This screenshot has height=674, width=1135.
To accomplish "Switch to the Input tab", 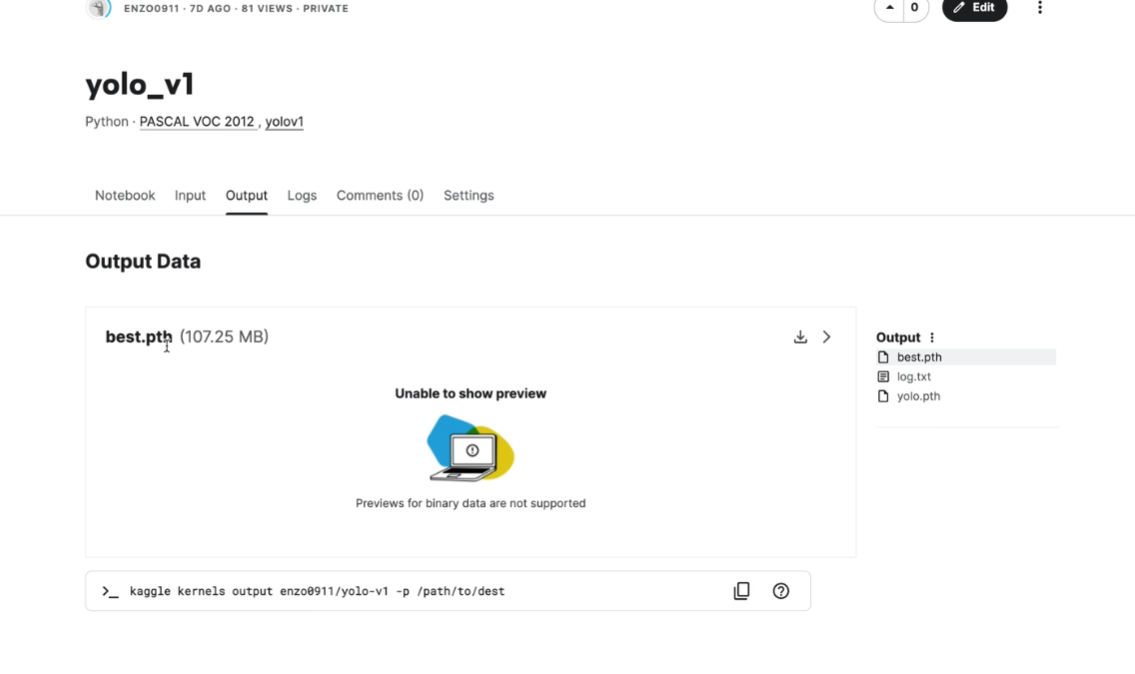I will pyautogui.click(x=190, y=195).
